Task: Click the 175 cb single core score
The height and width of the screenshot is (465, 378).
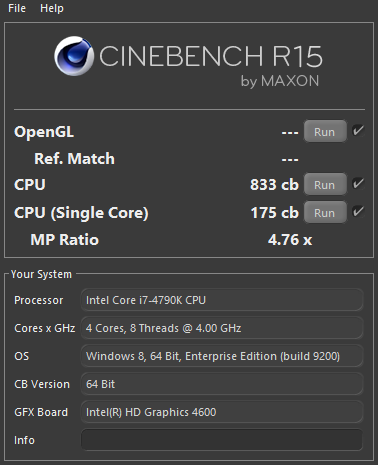Action: coord(274,212)
